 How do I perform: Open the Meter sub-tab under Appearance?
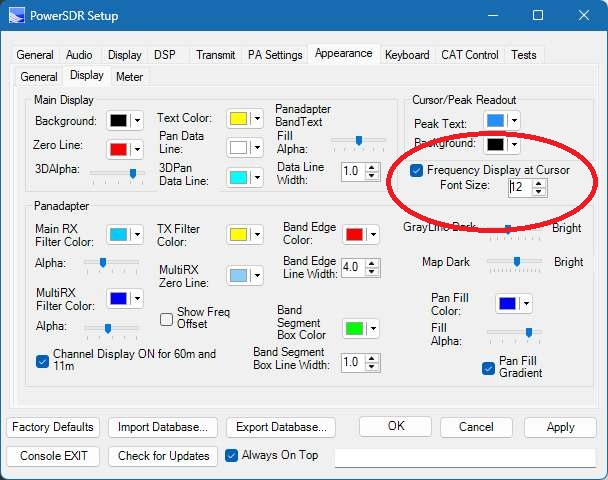coord(130,77)
